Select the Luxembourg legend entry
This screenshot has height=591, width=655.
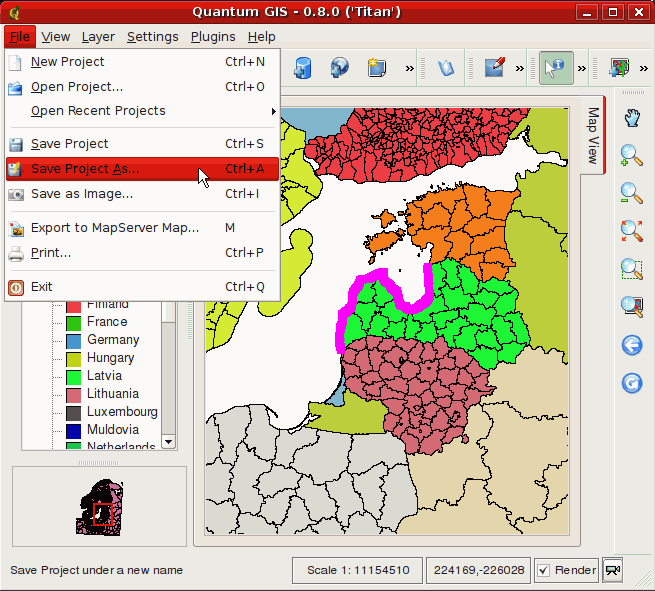122,412
